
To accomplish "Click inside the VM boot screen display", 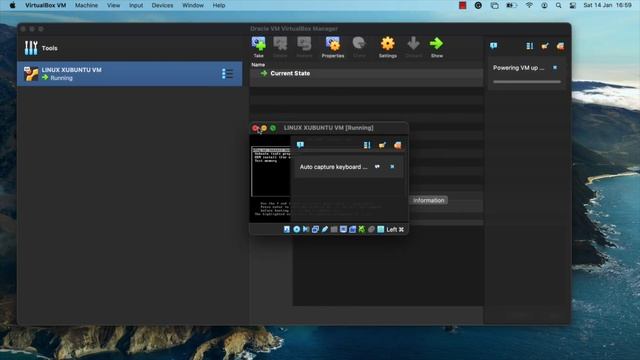I will click(270, 179).
